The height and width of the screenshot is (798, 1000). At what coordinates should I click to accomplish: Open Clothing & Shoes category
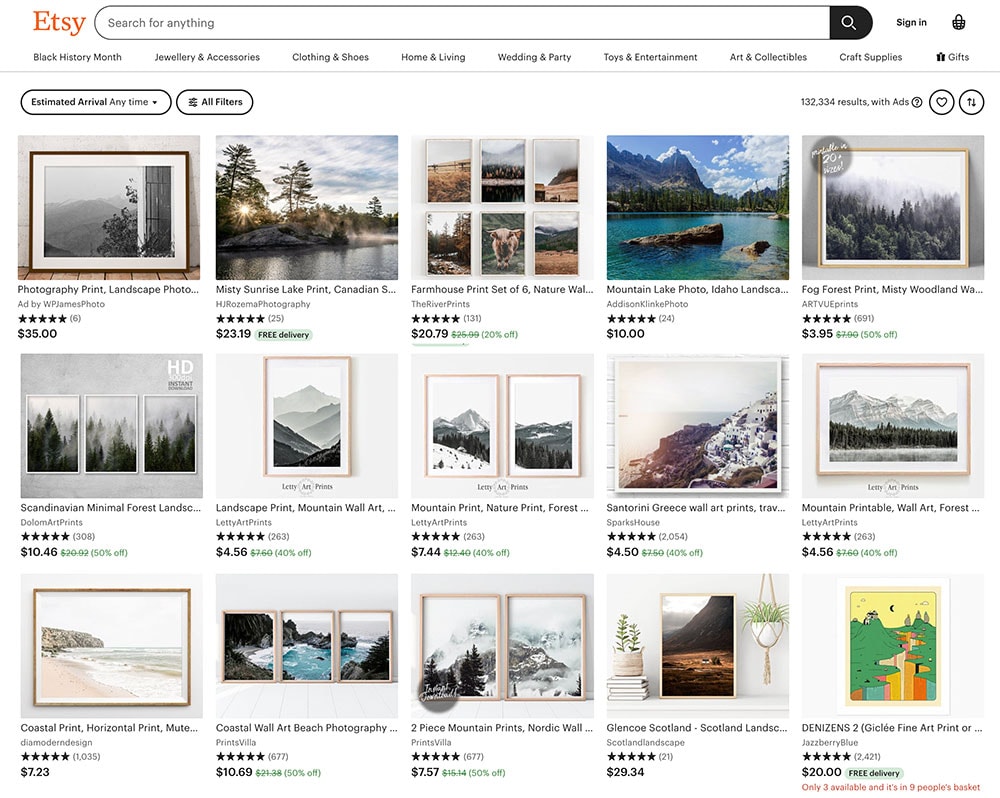pyautogui.click(x=330, y=57)
